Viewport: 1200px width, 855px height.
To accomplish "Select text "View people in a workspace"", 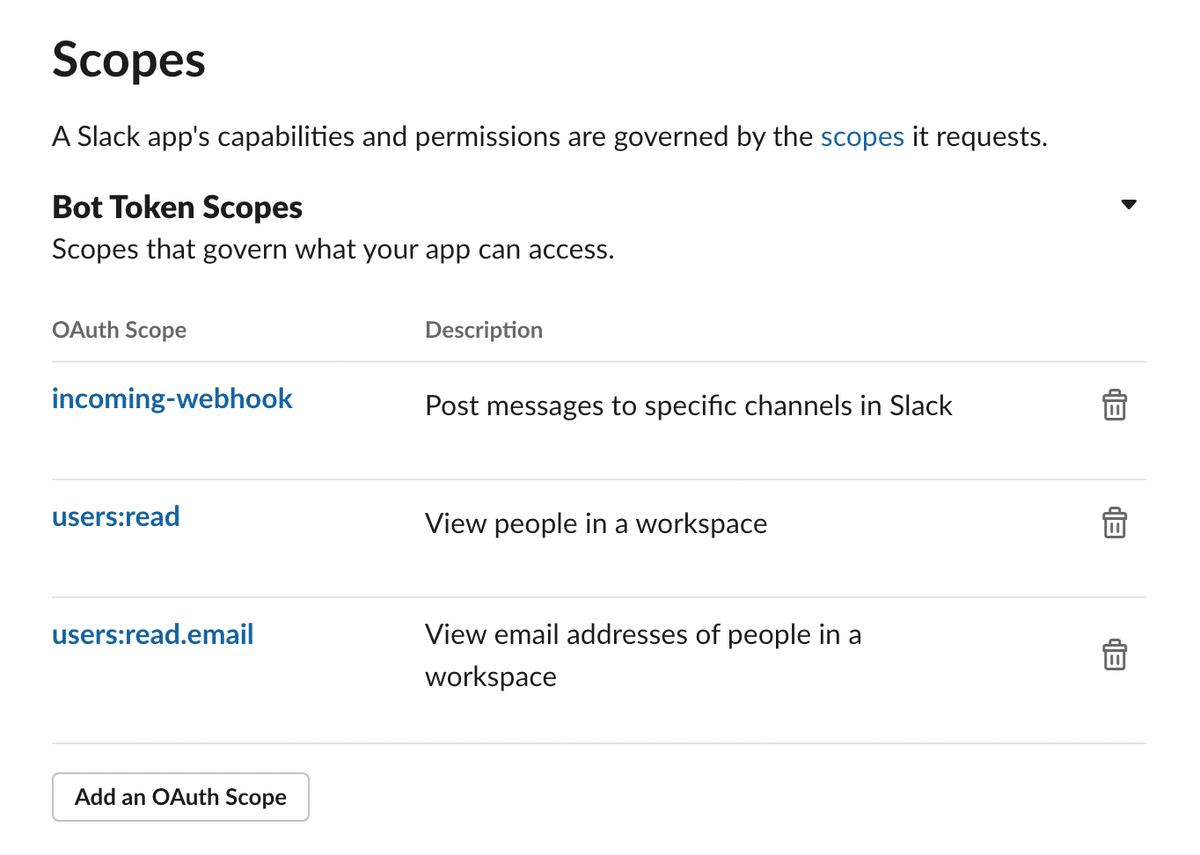I will [596, 523].
